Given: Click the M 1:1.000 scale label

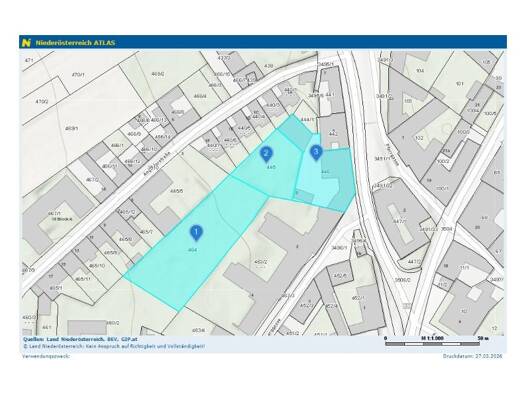Looking at the screenshot, I should point(432,338).
